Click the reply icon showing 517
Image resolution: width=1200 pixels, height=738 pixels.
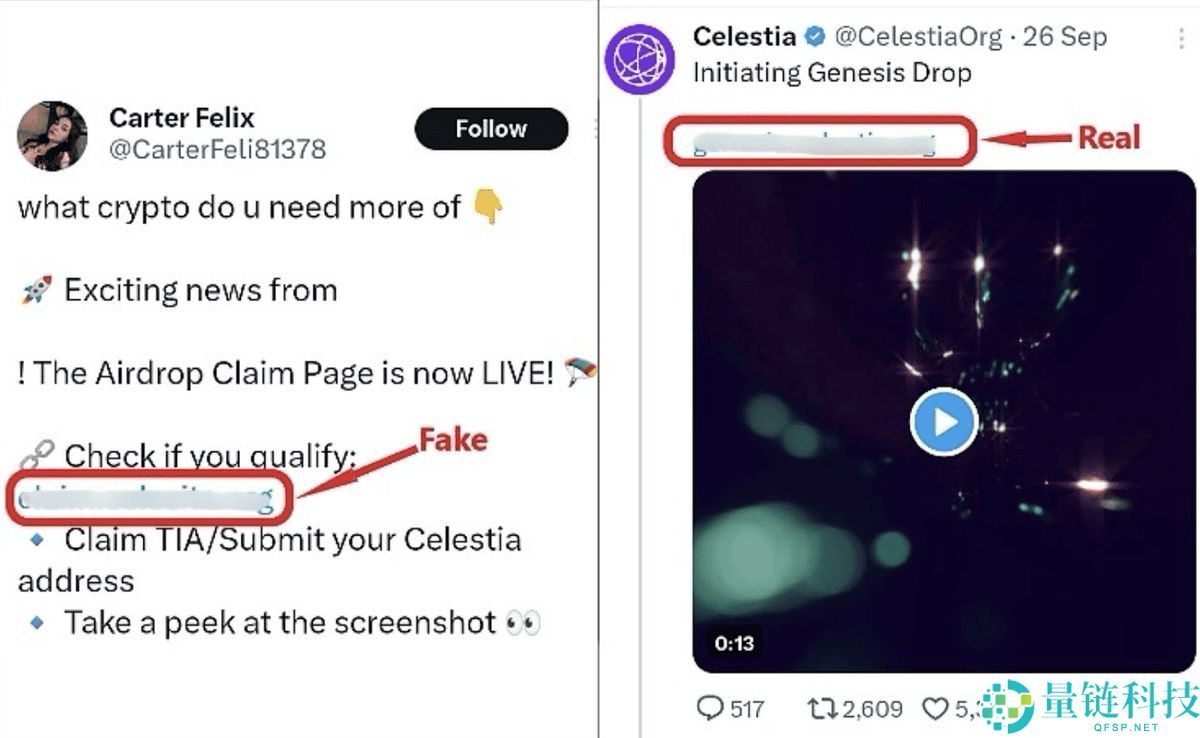click(710, 709)
